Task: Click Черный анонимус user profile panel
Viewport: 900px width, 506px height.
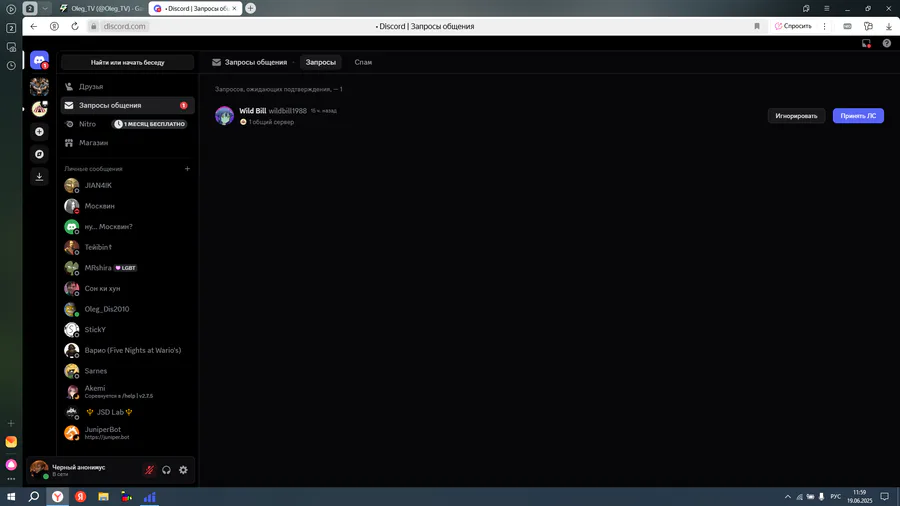Action: click(83, 470)
